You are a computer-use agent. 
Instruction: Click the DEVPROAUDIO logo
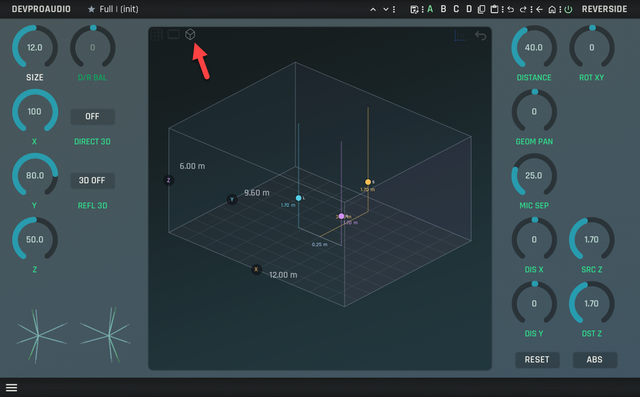tap(41, 9)
